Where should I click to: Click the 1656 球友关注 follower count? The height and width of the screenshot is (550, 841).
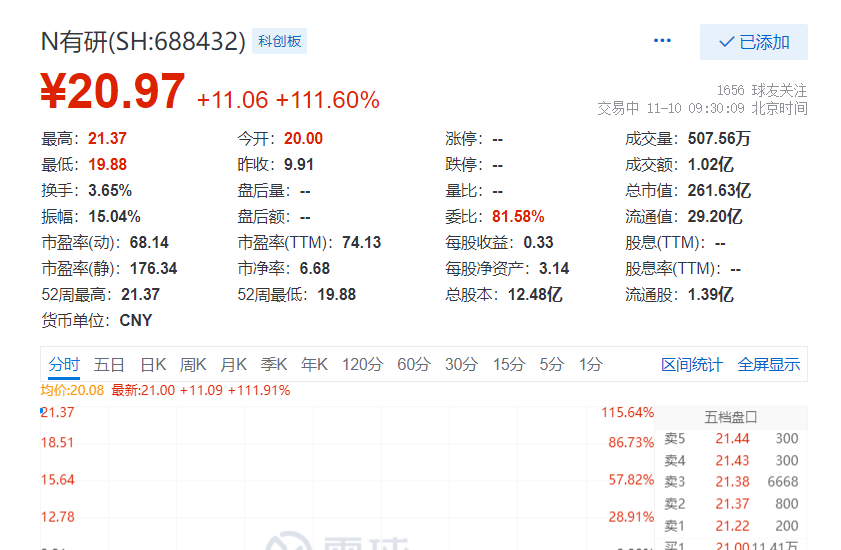(x=762, y=90)
